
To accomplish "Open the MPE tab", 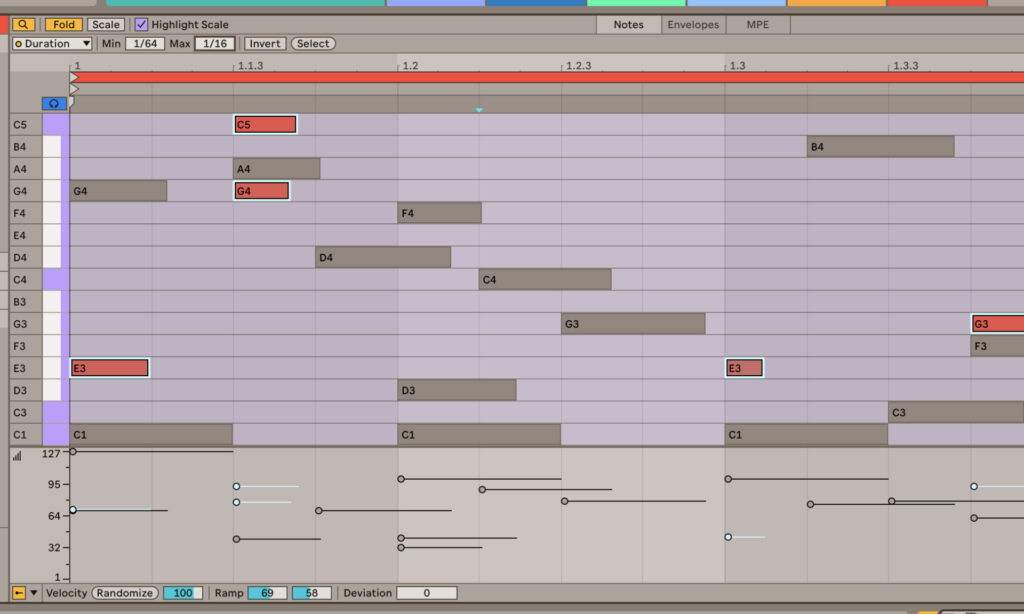I will [758, 25].
